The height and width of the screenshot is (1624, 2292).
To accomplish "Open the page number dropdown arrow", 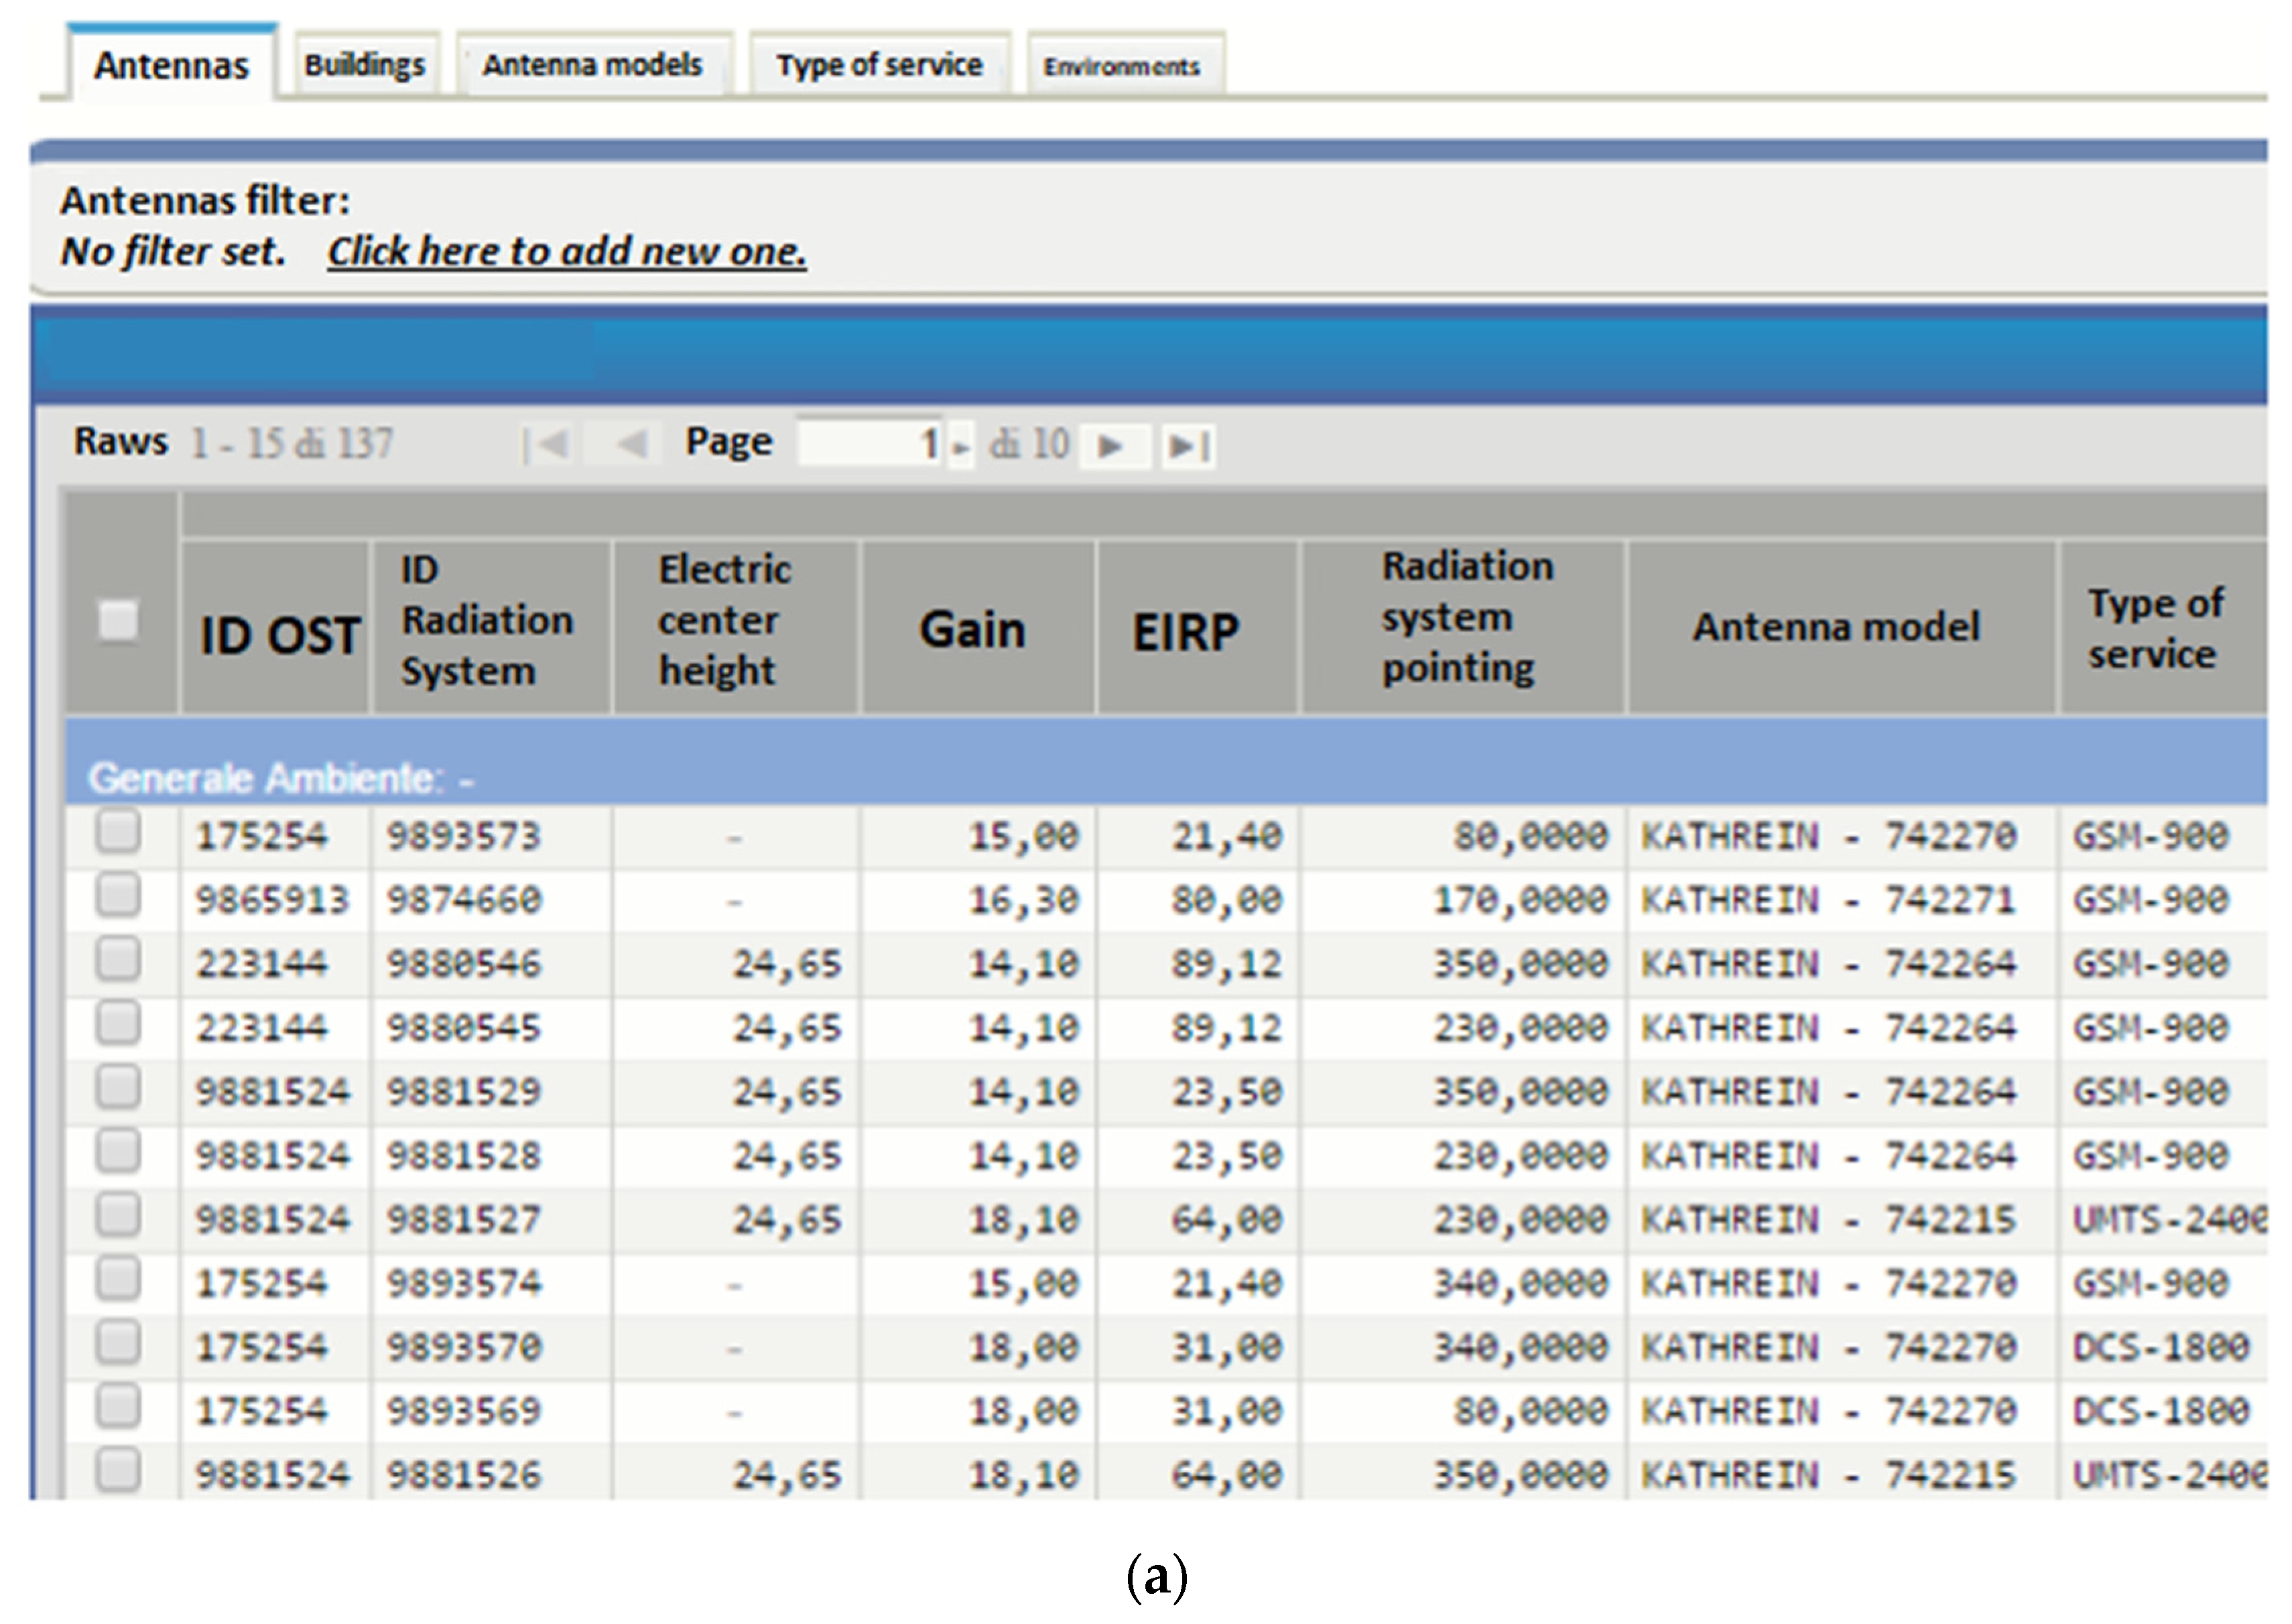I will (961, 447).
